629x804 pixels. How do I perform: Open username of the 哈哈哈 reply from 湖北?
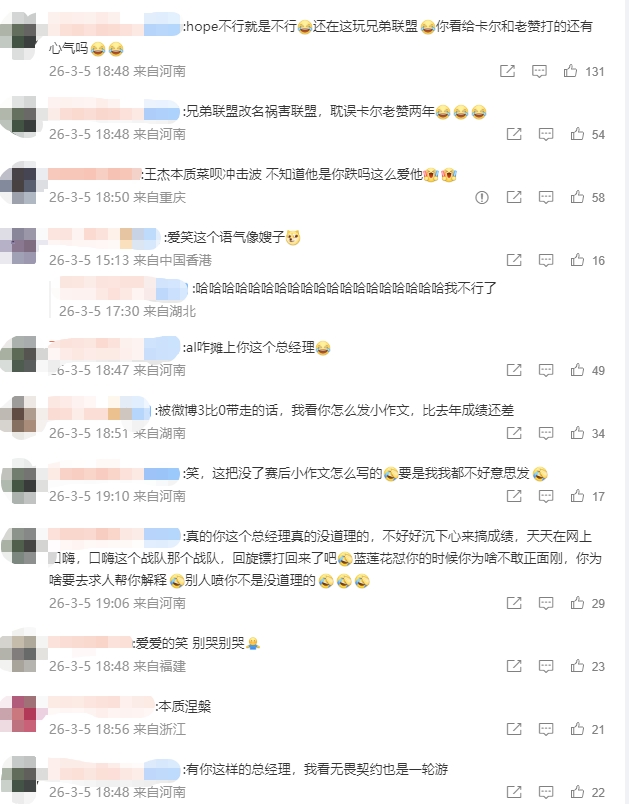(x=124, y=288)
